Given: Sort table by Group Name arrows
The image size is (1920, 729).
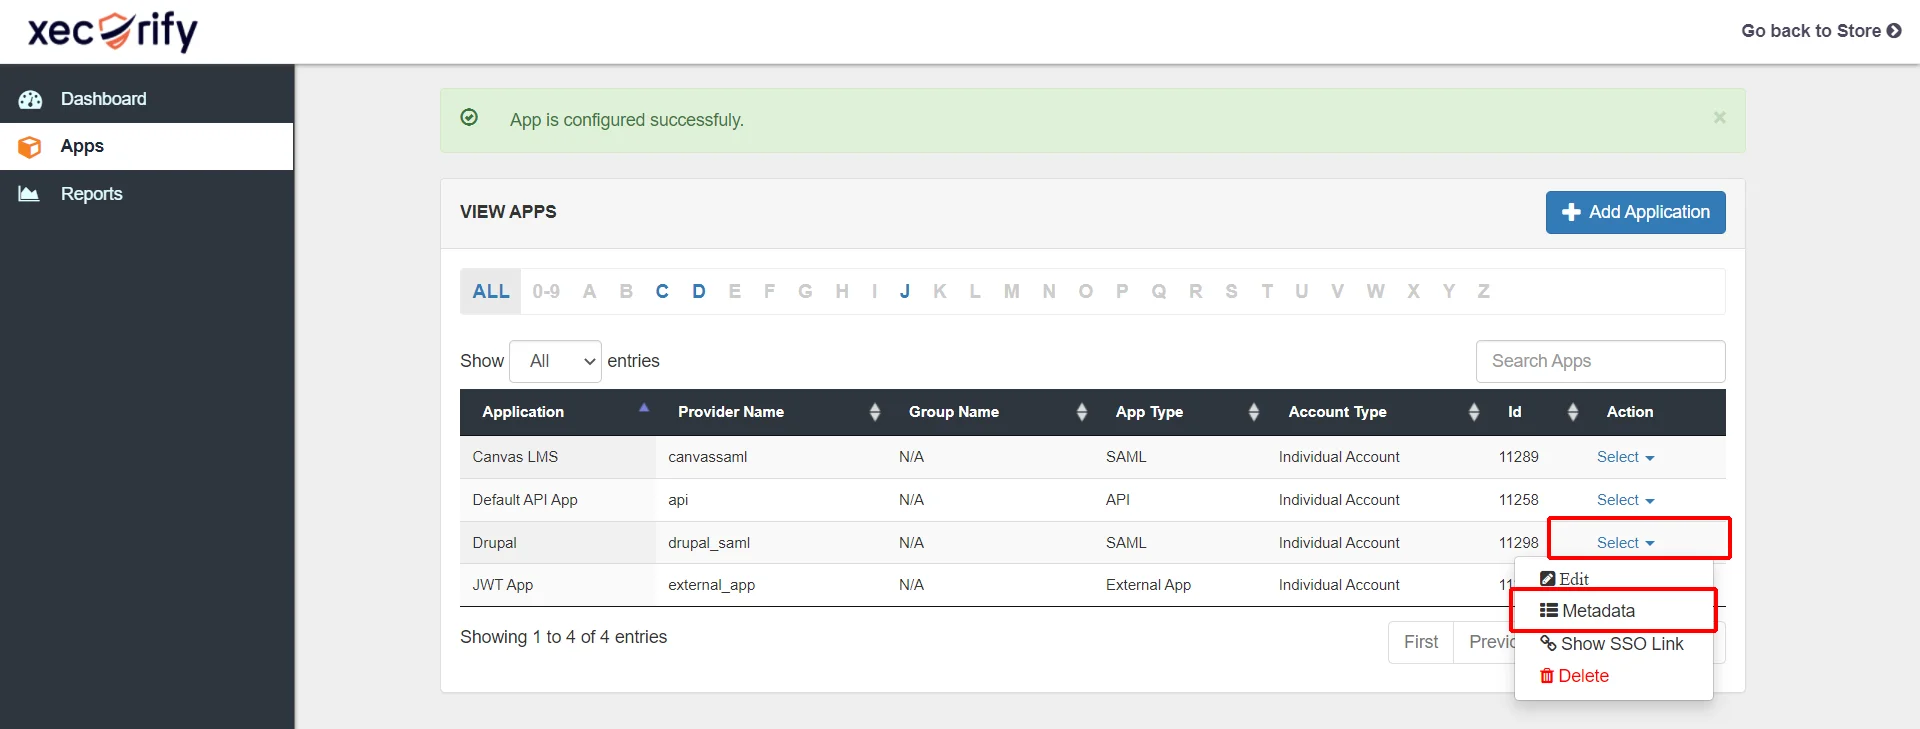Looking at the screenshot, I should (1082, 412).
